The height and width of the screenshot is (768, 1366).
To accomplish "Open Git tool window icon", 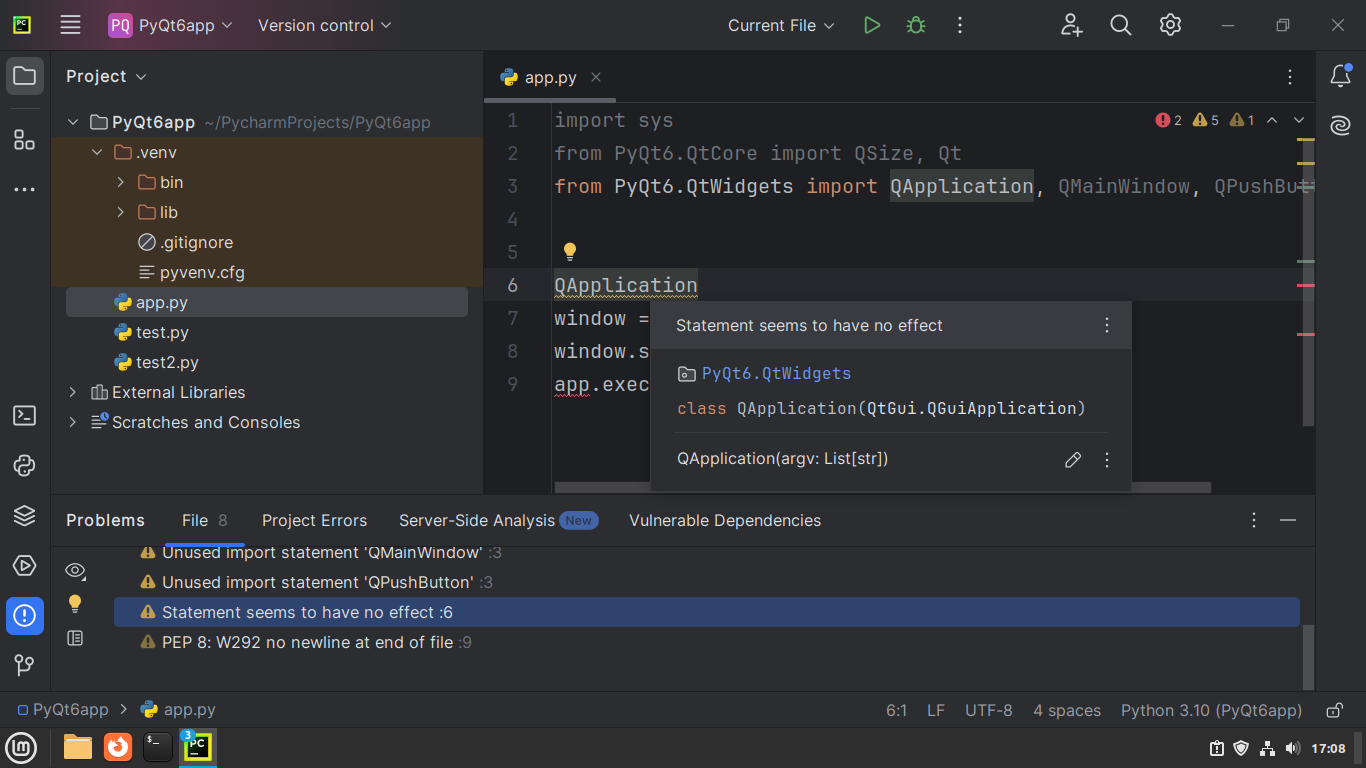I will pos(25,665).
